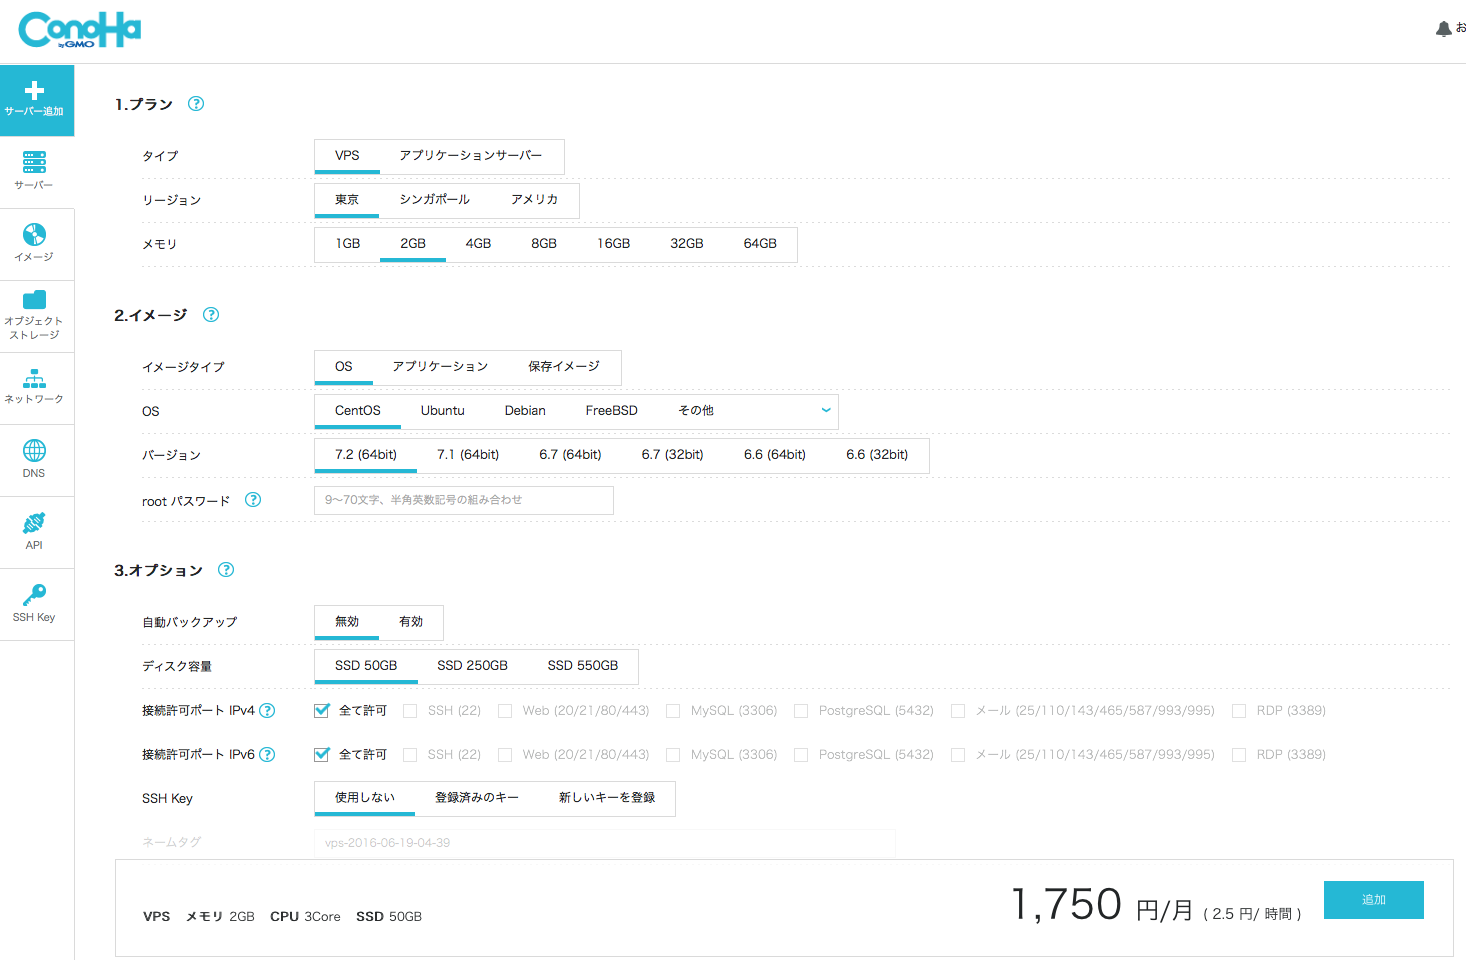Select SSD 250GB disk size
Screen dimensions: 1466x960
point(472,666)
